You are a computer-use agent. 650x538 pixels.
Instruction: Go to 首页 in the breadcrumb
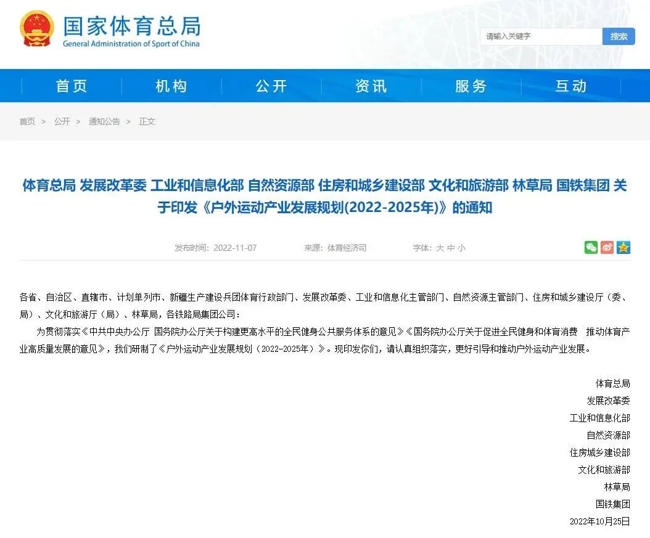pyautogui.click(x=27, y=121)
